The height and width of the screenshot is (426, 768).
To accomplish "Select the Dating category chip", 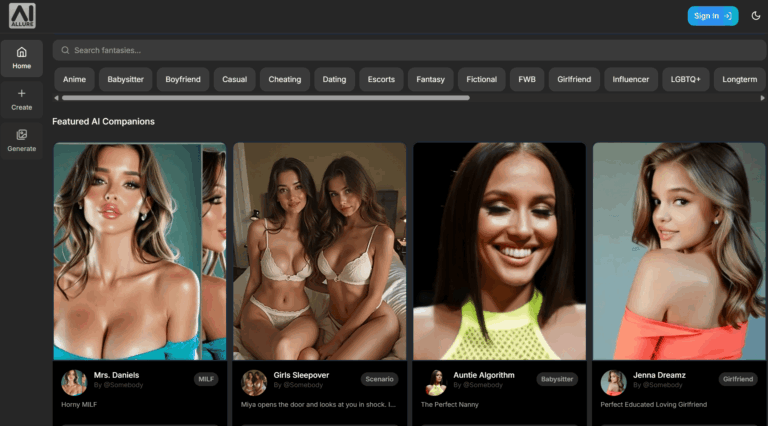I will (334, 79).
